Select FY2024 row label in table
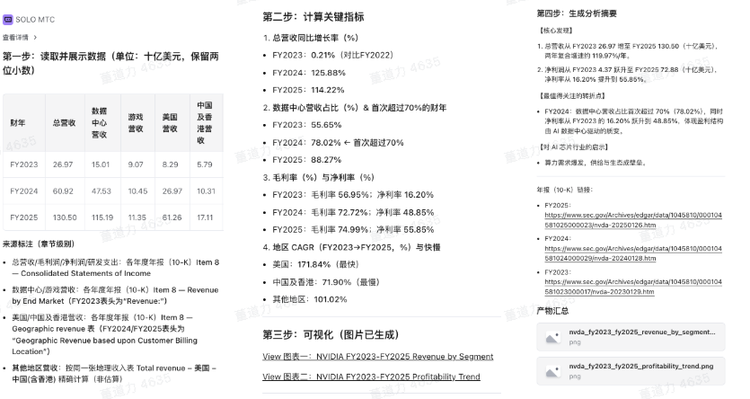The image size is (750, 399). point(24,191)
